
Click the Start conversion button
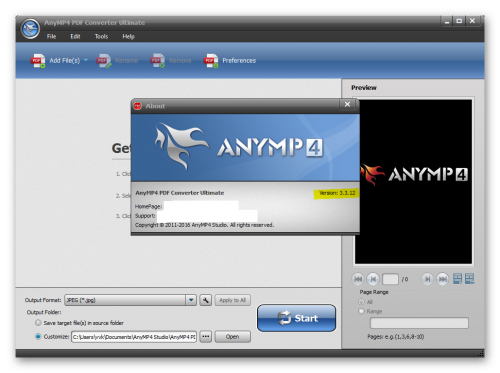coord(297,318)
